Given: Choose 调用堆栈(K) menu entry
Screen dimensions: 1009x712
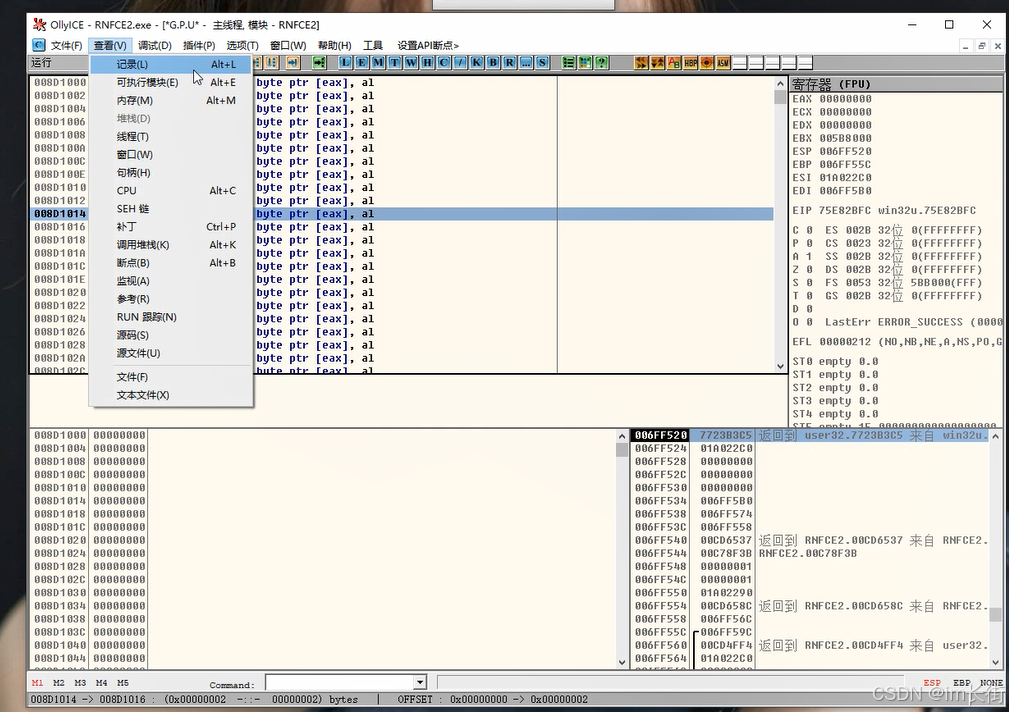Looking at the screenshot, I should tap(171, 245).
